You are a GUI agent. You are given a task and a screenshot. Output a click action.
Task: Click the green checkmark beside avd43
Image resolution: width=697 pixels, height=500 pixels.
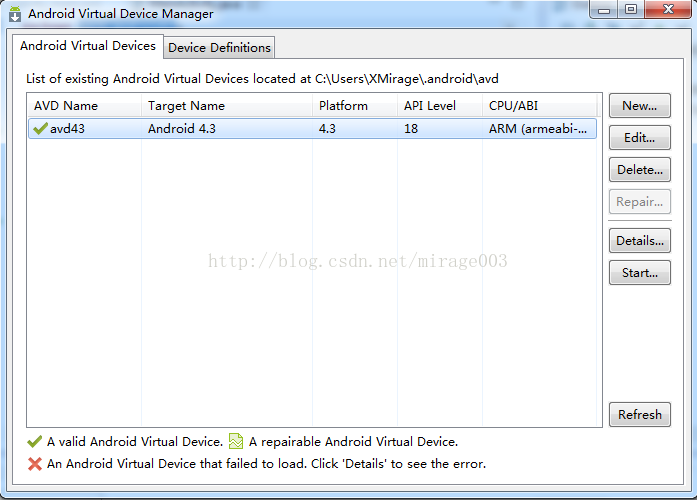click(x=40, y=128)
